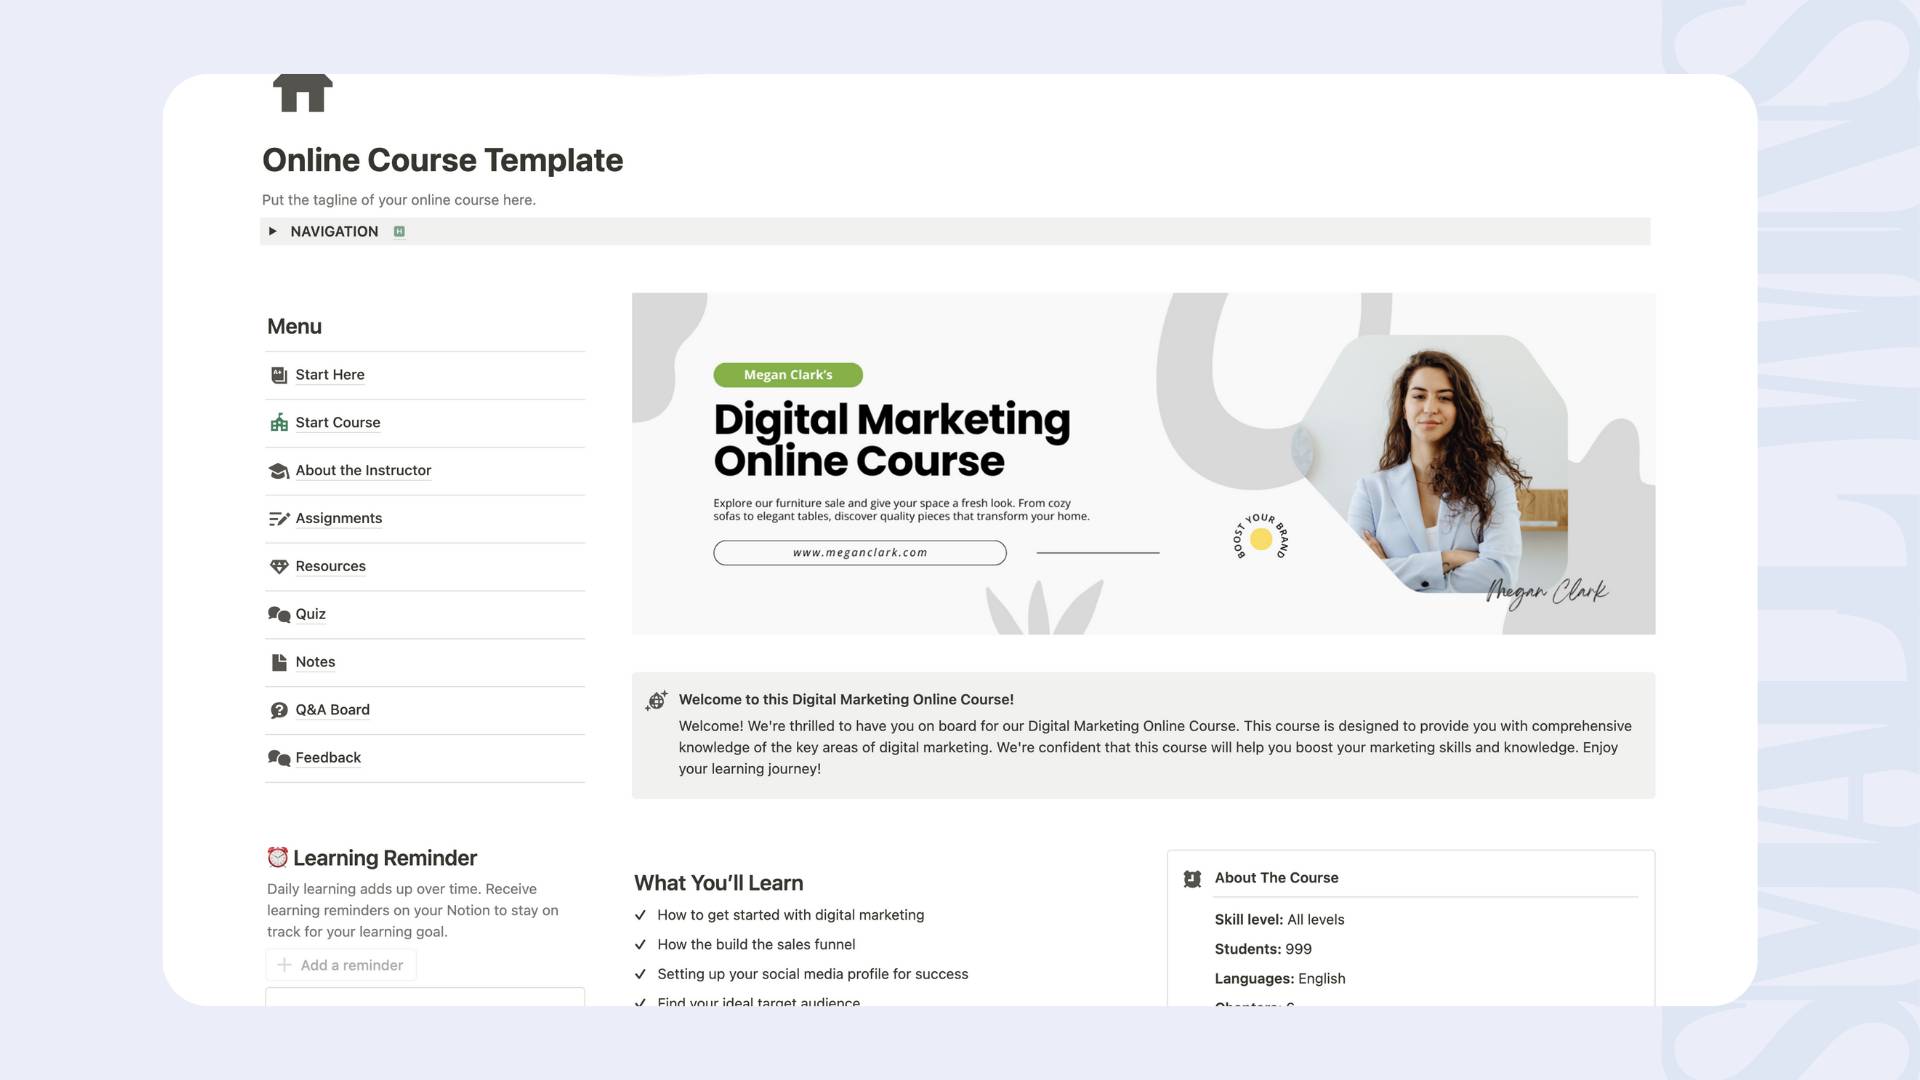Click the green badge next to NAVIGATION

(x=399, y=231)
